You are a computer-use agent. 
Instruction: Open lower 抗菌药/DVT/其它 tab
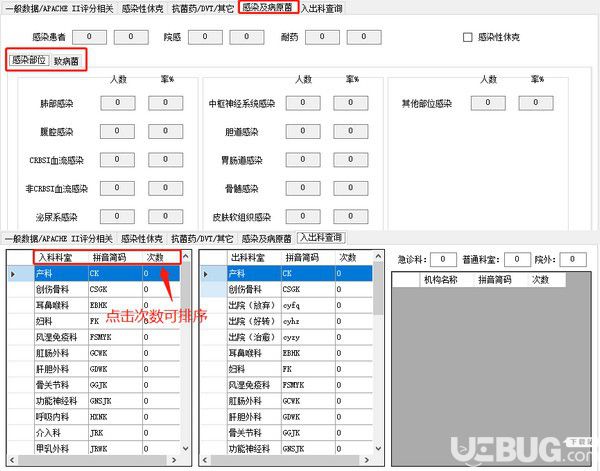point(202,239)
